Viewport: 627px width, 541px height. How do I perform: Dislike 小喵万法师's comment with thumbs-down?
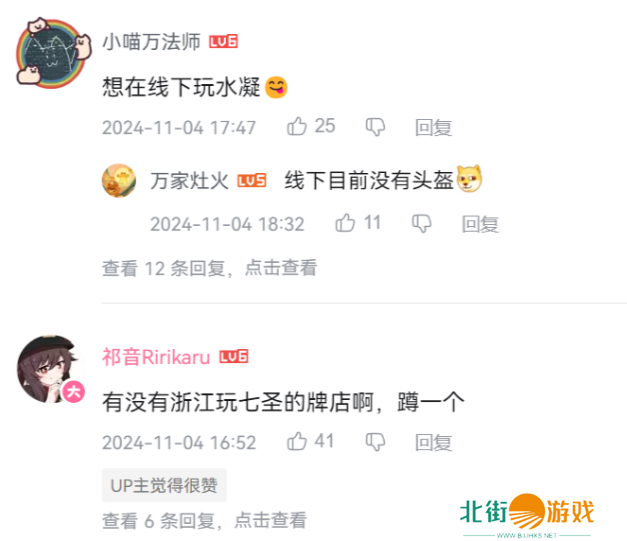375,127
